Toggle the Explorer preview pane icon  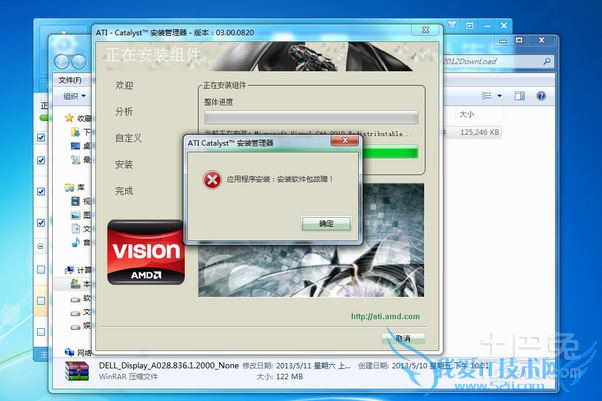point(520,96)
